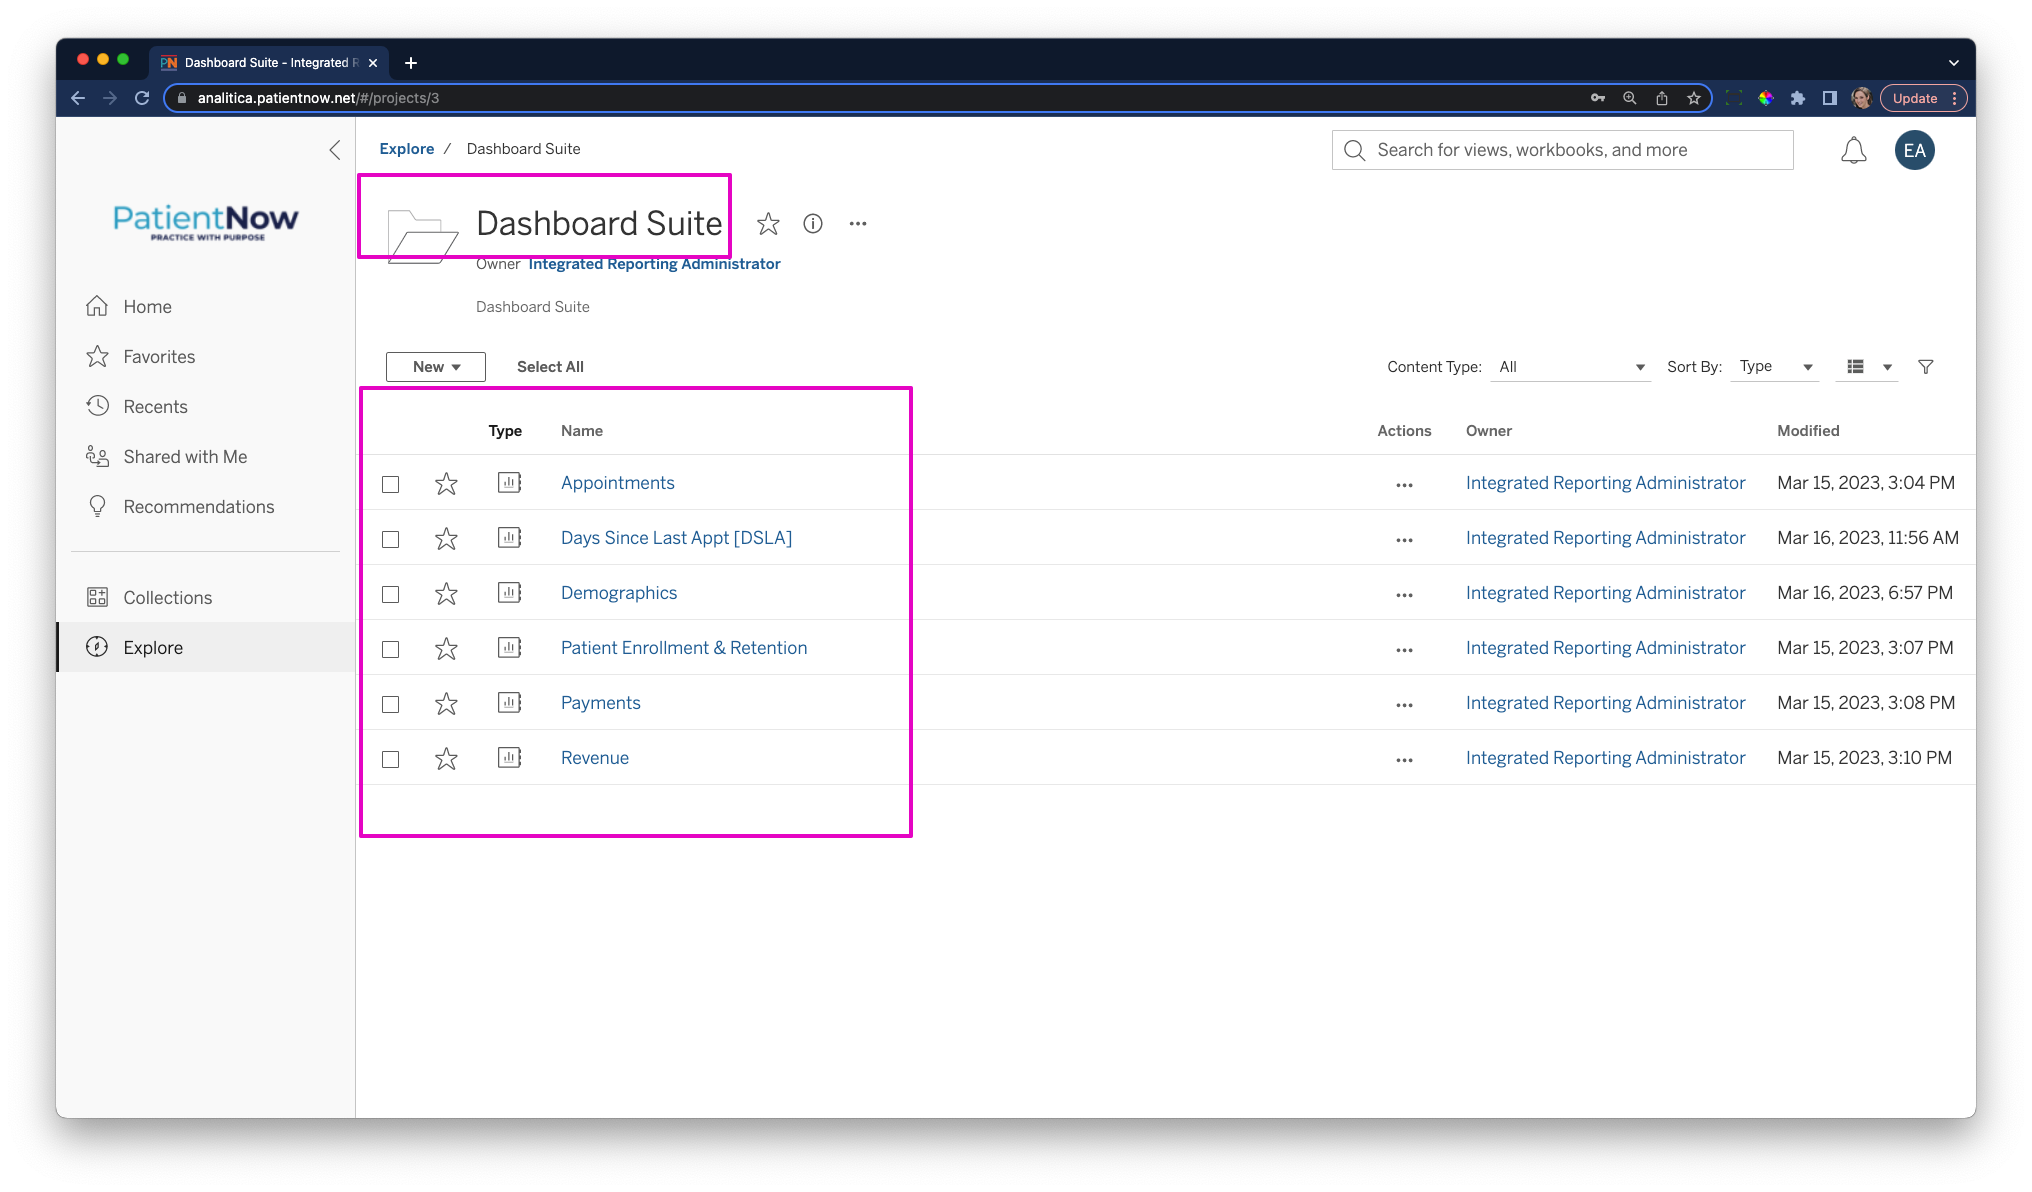Click the Patient Enrollment & Retention icon
This screenshot has width=2032, height=1192.
point(507,647)
